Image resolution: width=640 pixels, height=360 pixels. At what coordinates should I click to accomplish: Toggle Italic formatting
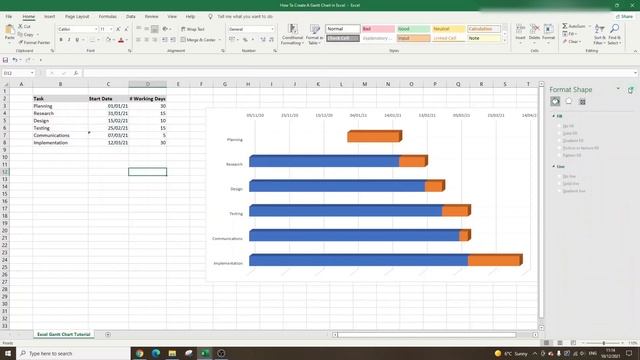click(x=69, y=40)
